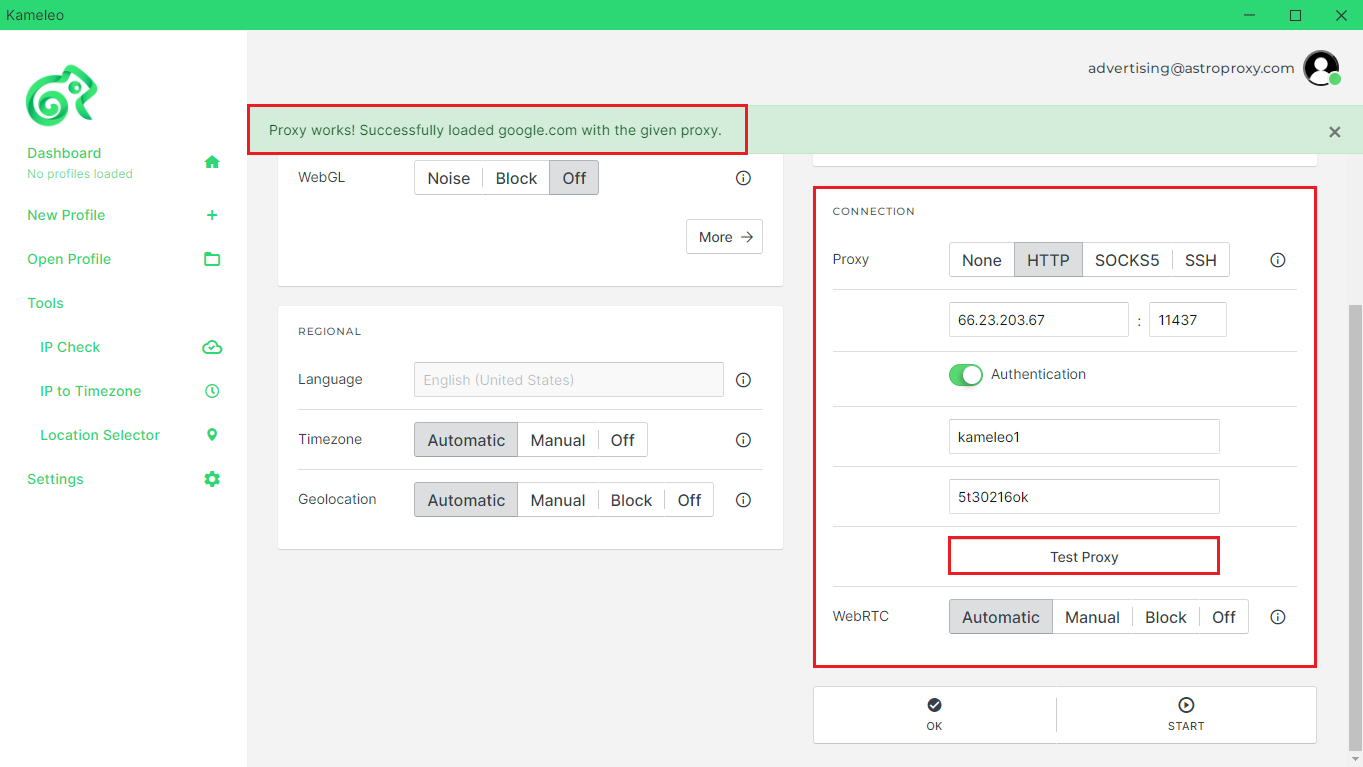
Task: Click the proxy password field
Action: (1084, 497)
